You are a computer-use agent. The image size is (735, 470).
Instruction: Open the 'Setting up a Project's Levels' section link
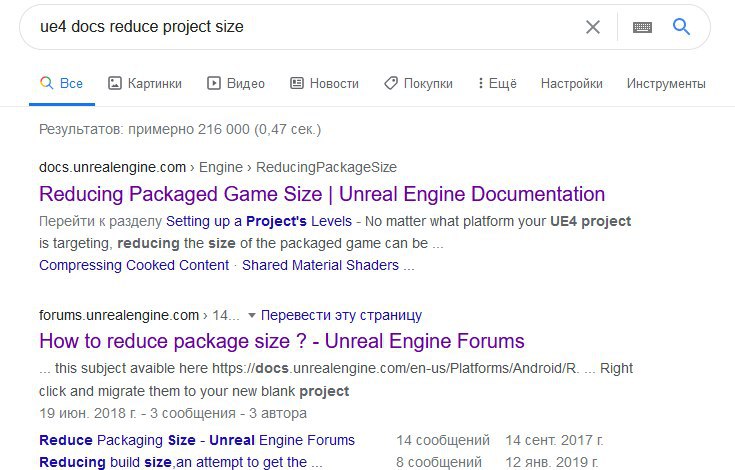[x=259, y=221]
